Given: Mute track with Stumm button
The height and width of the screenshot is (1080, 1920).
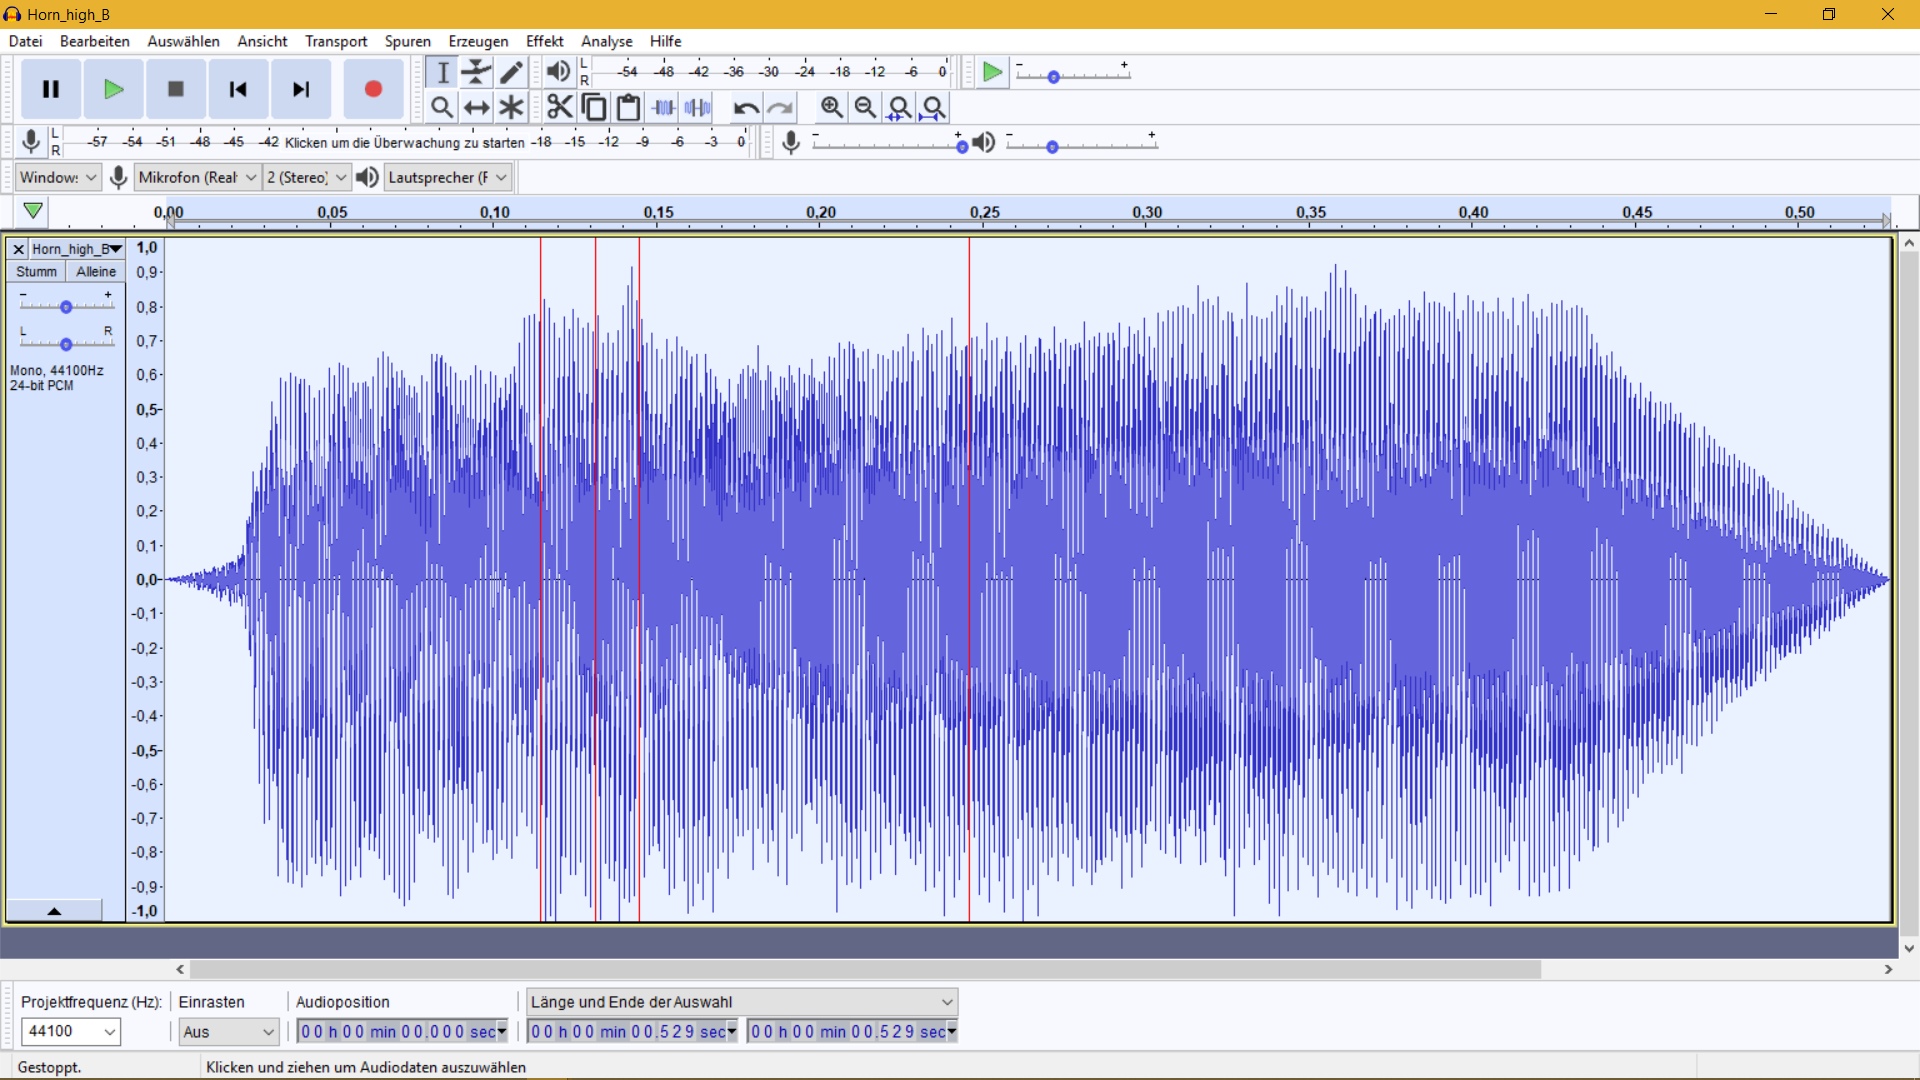Looking at the screenshot, I should [x=36, y=272].
